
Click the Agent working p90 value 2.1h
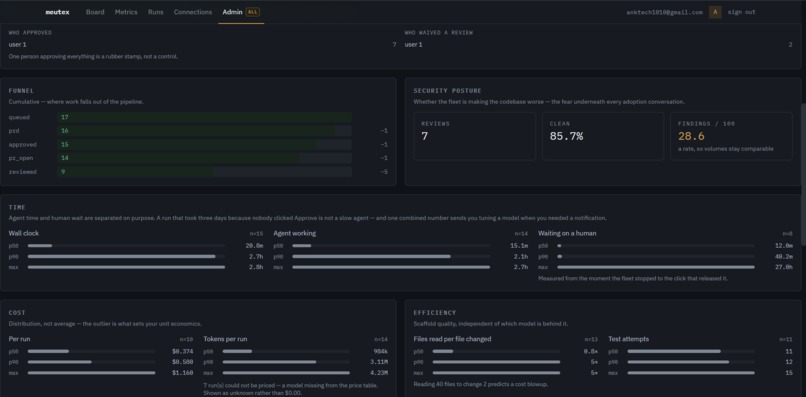[x=520, y=257]
